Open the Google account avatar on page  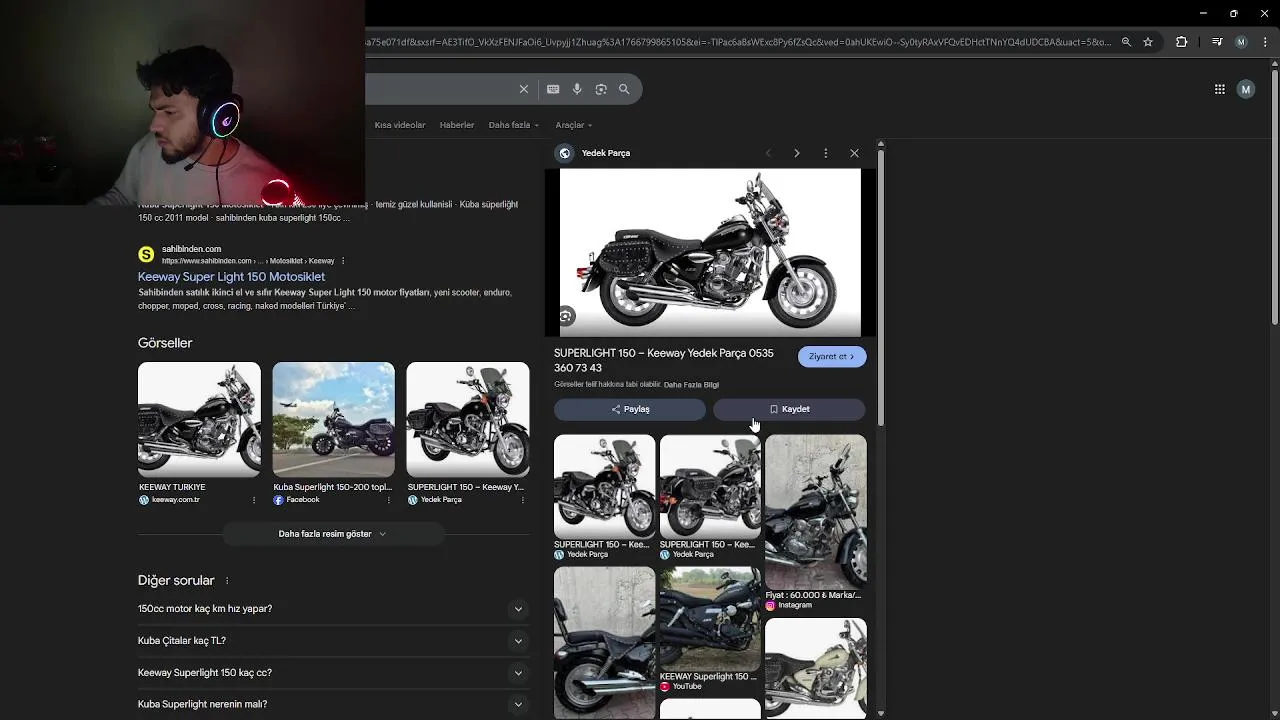tap(1246, 89)
